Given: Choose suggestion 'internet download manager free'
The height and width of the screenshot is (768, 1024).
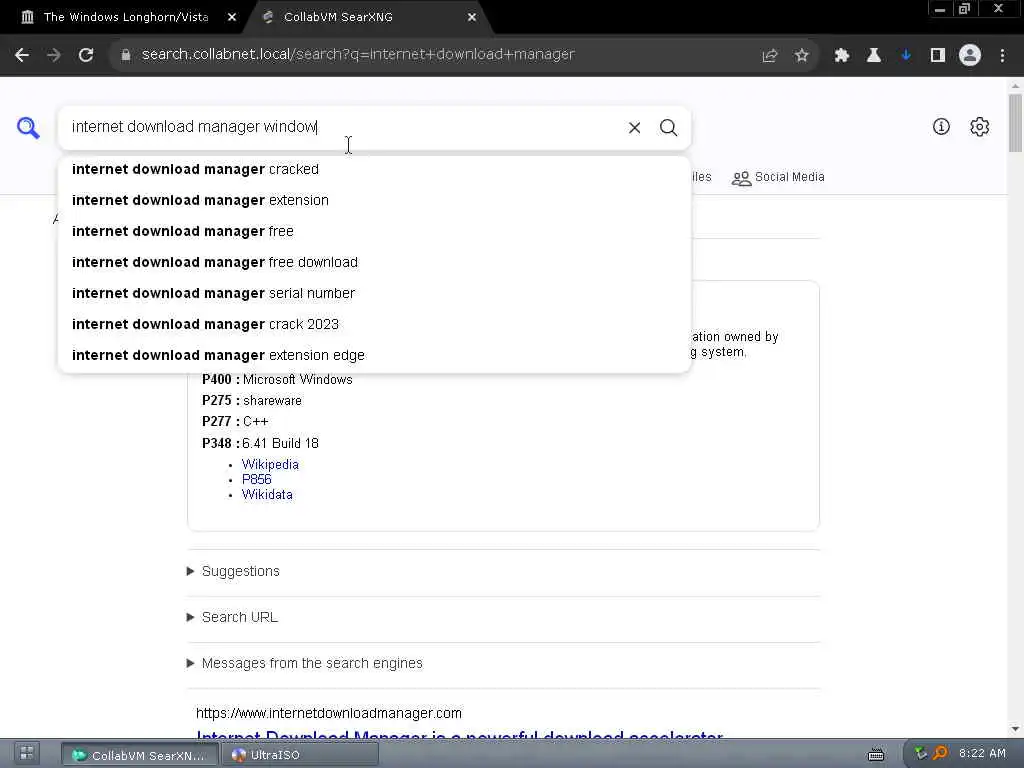Looking at the screenshot, I should 374,231.
